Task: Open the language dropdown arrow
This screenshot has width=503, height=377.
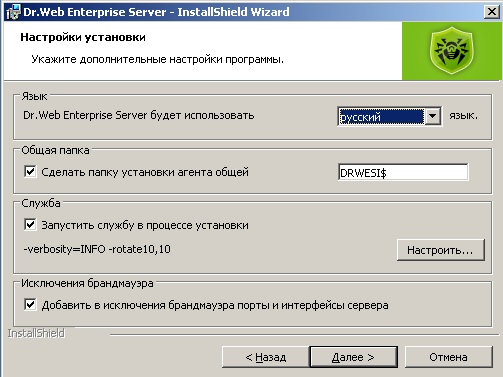Action: (x=432, y=116)
